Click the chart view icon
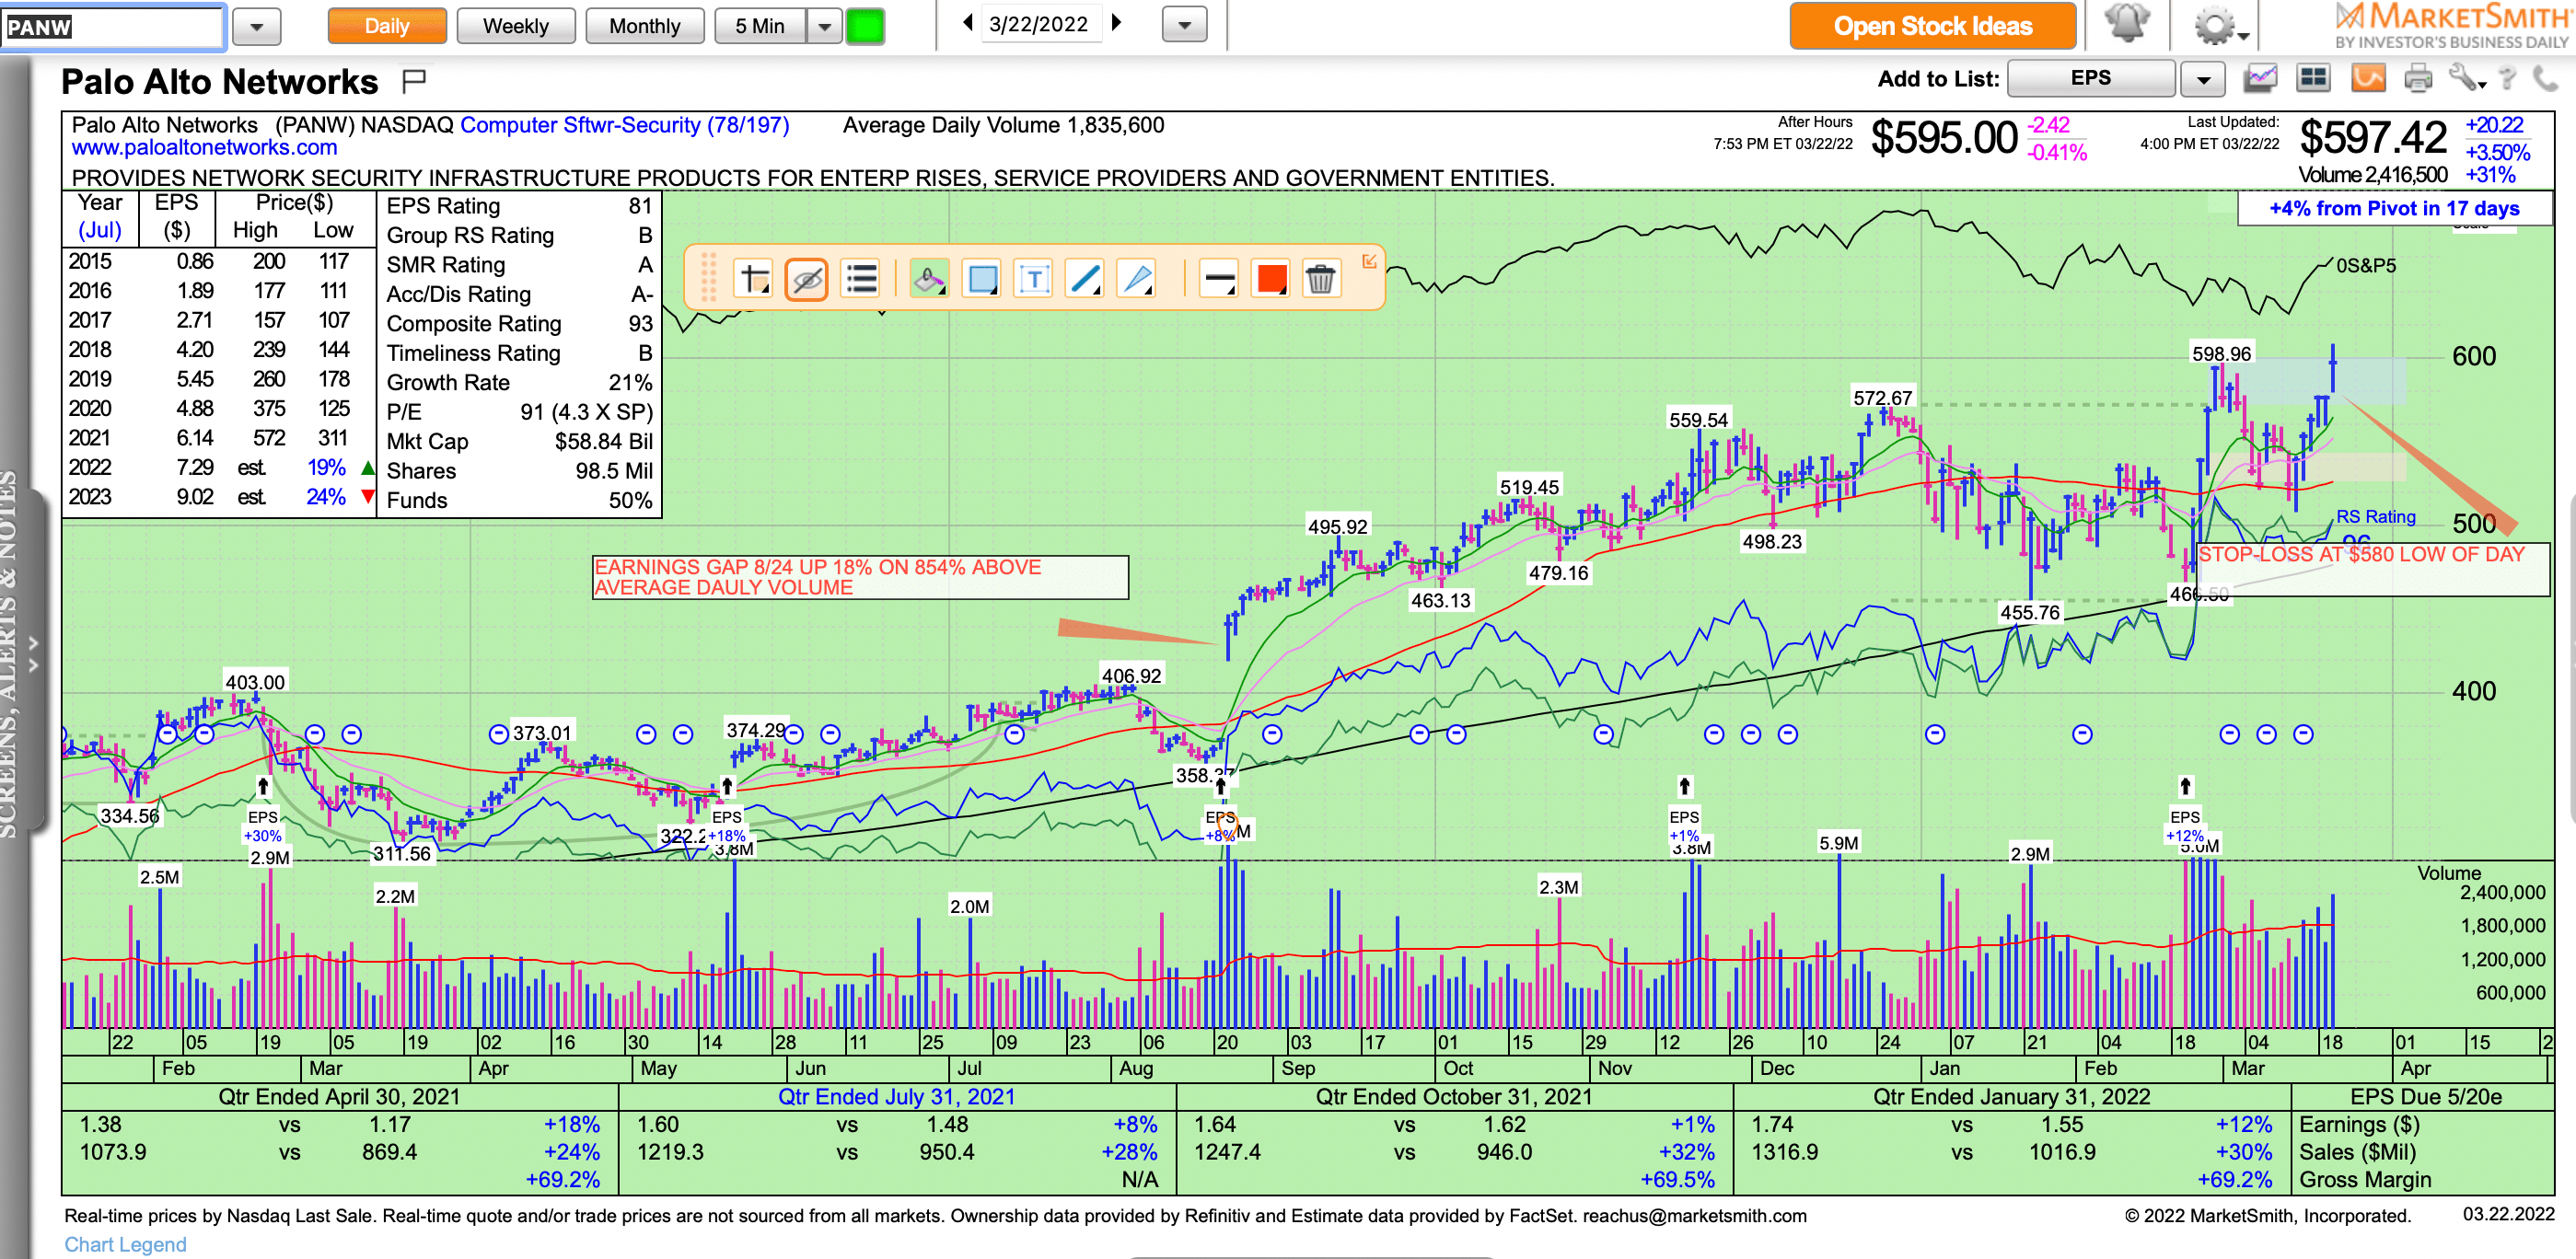The height and width of the screenshot is (1259, 2576). pyautogui.click(x=2260, y=78)
